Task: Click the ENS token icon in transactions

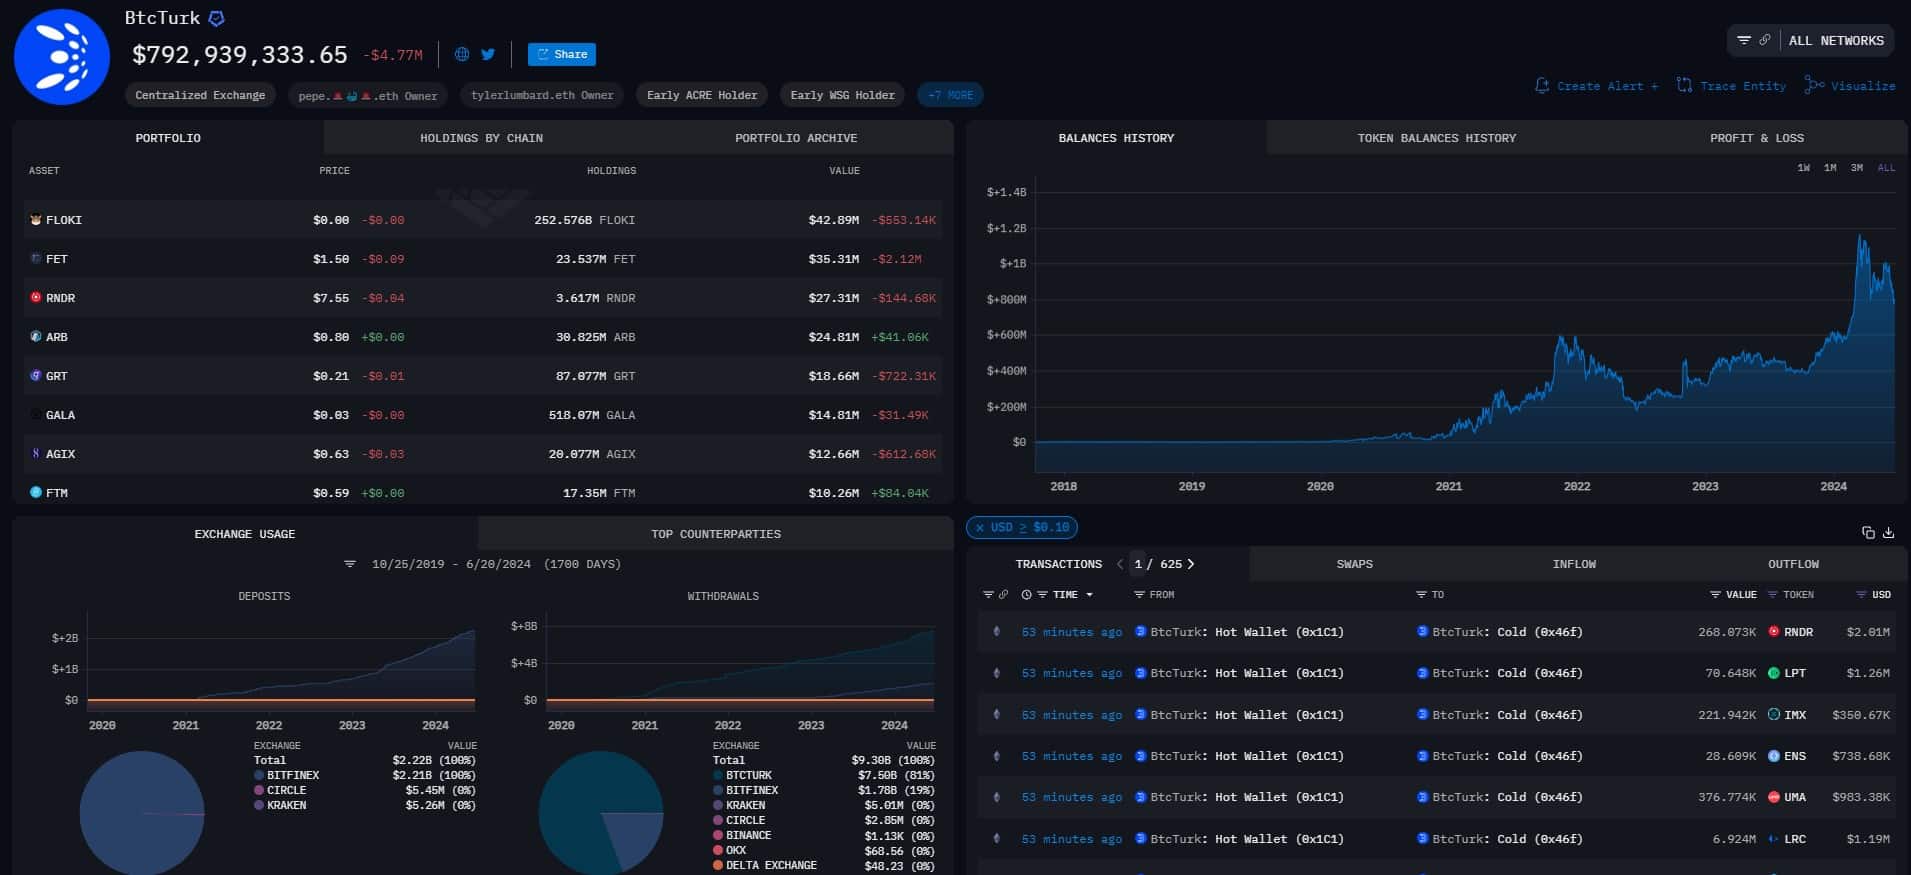Action: tap(1774, 756)
